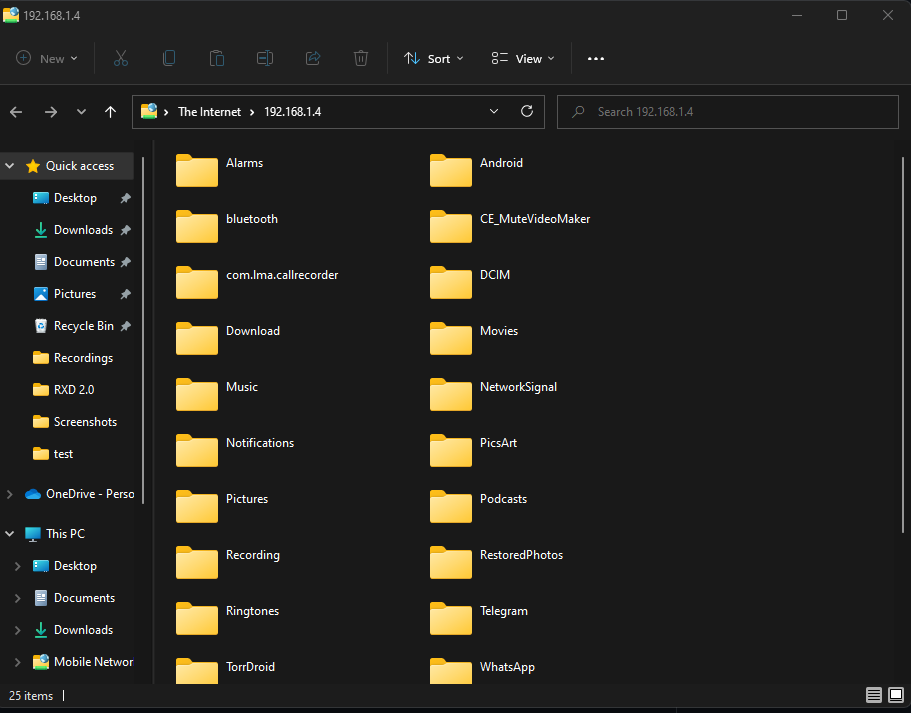Click the Copy icon in toolbar
This screenshot has height=713, width=911.
[169, 58]
